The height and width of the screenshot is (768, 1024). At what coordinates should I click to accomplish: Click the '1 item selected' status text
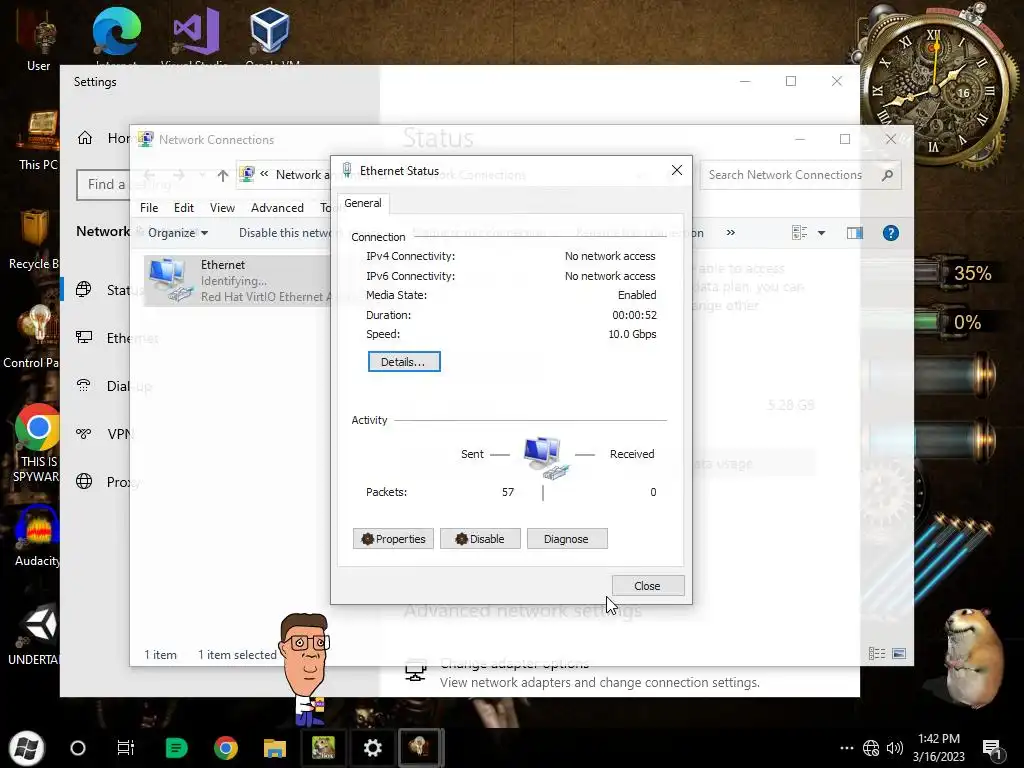click(238, 654)
